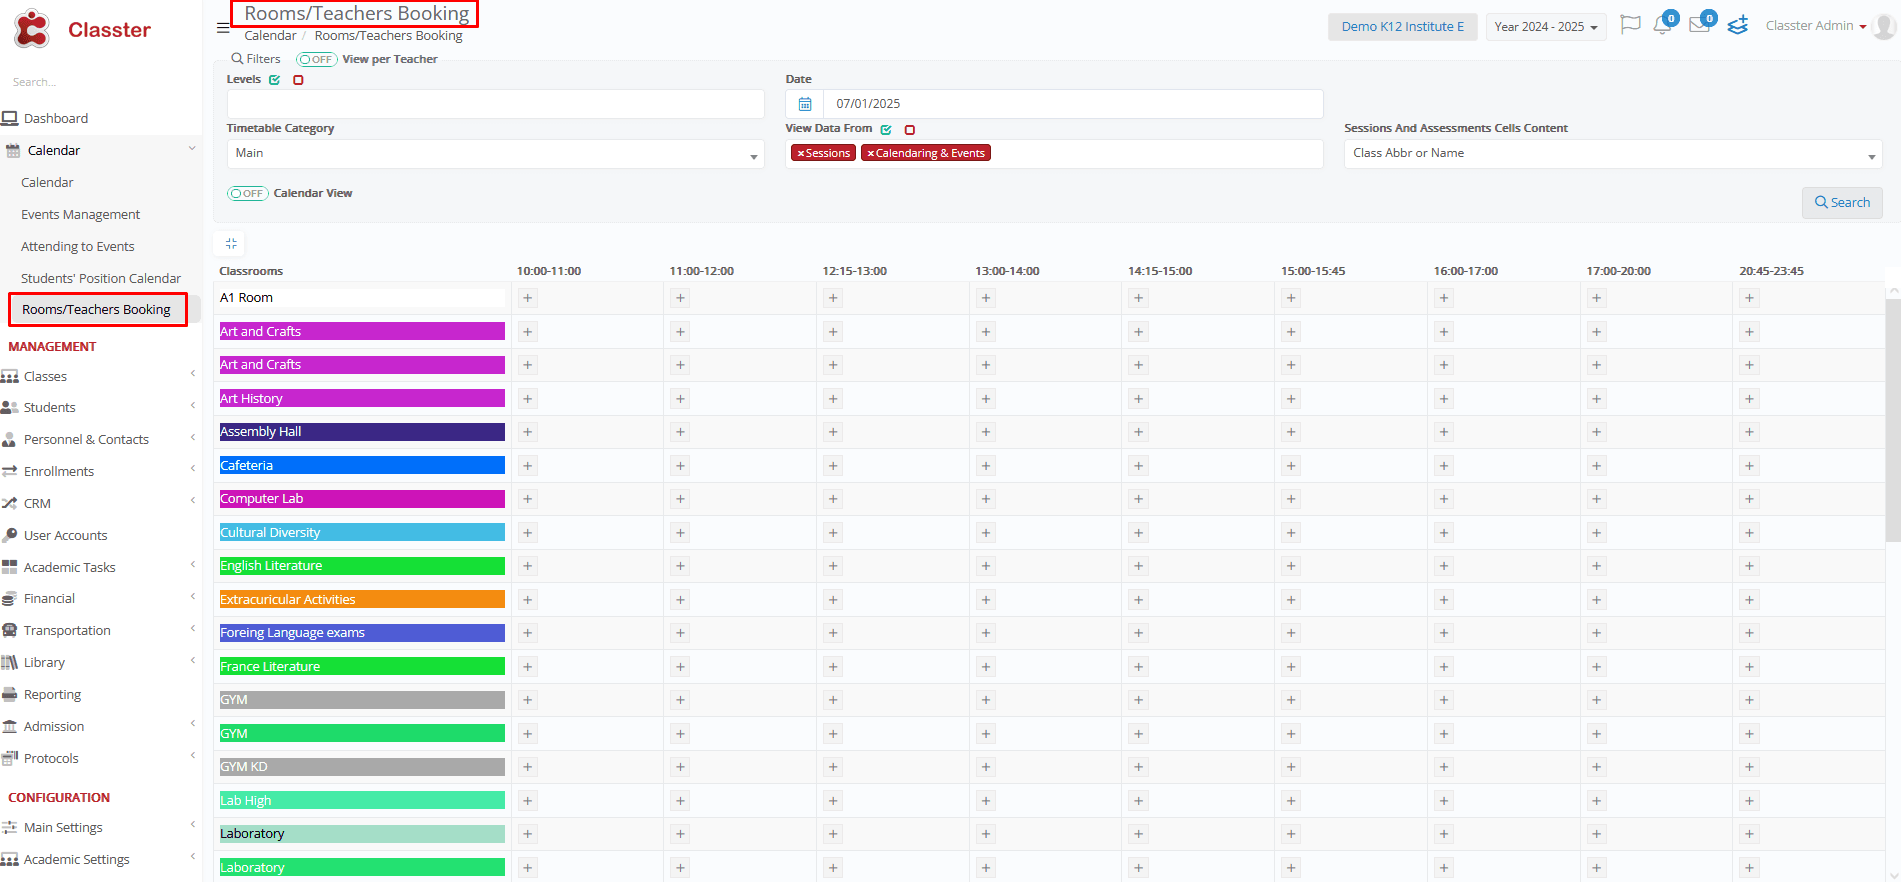Open Reporting in the sidebar
Viewport: 1901px width, 882px height.
tap(52, 694)
